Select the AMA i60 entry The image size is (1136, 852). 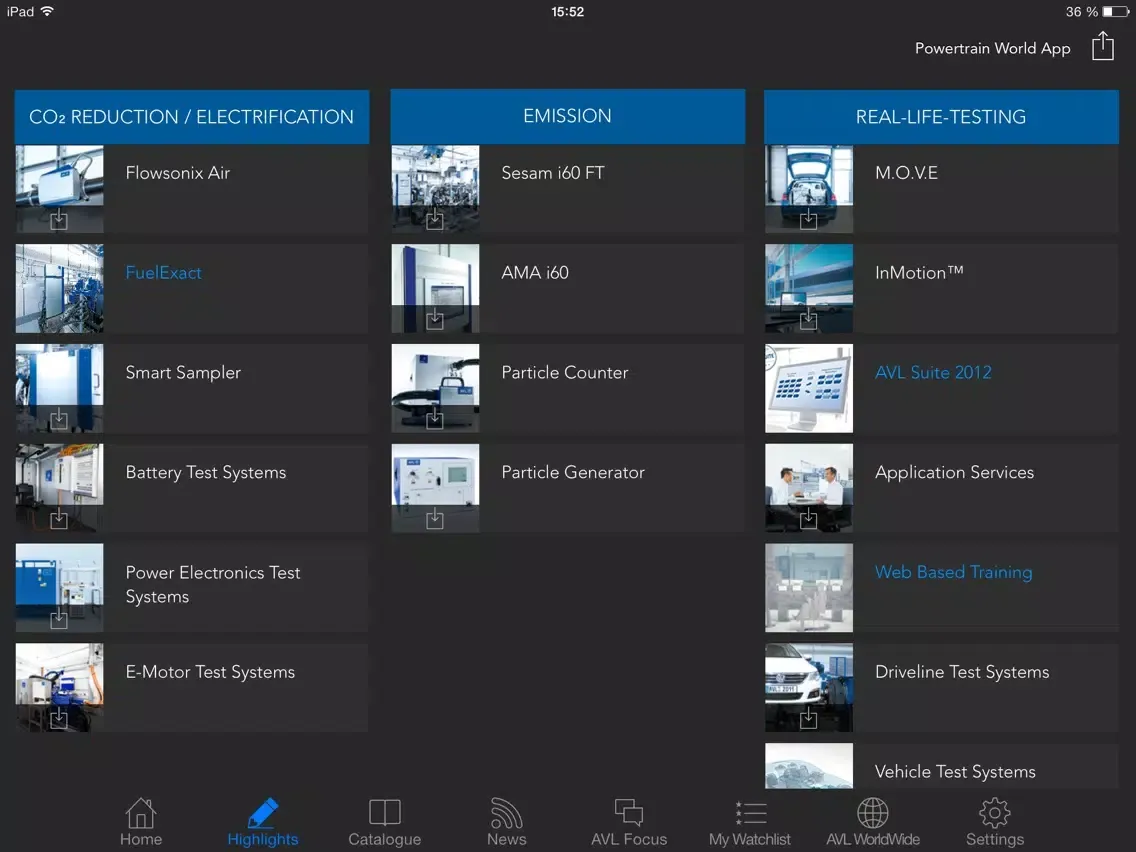click(x=568, y=288)
